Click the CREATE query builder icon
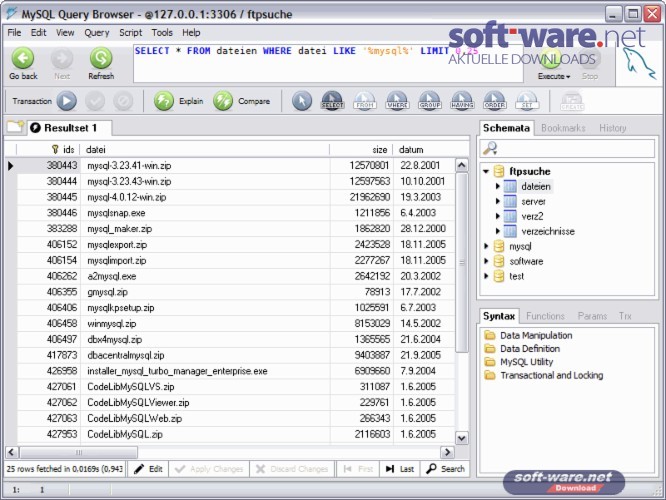 click(572, 101)
